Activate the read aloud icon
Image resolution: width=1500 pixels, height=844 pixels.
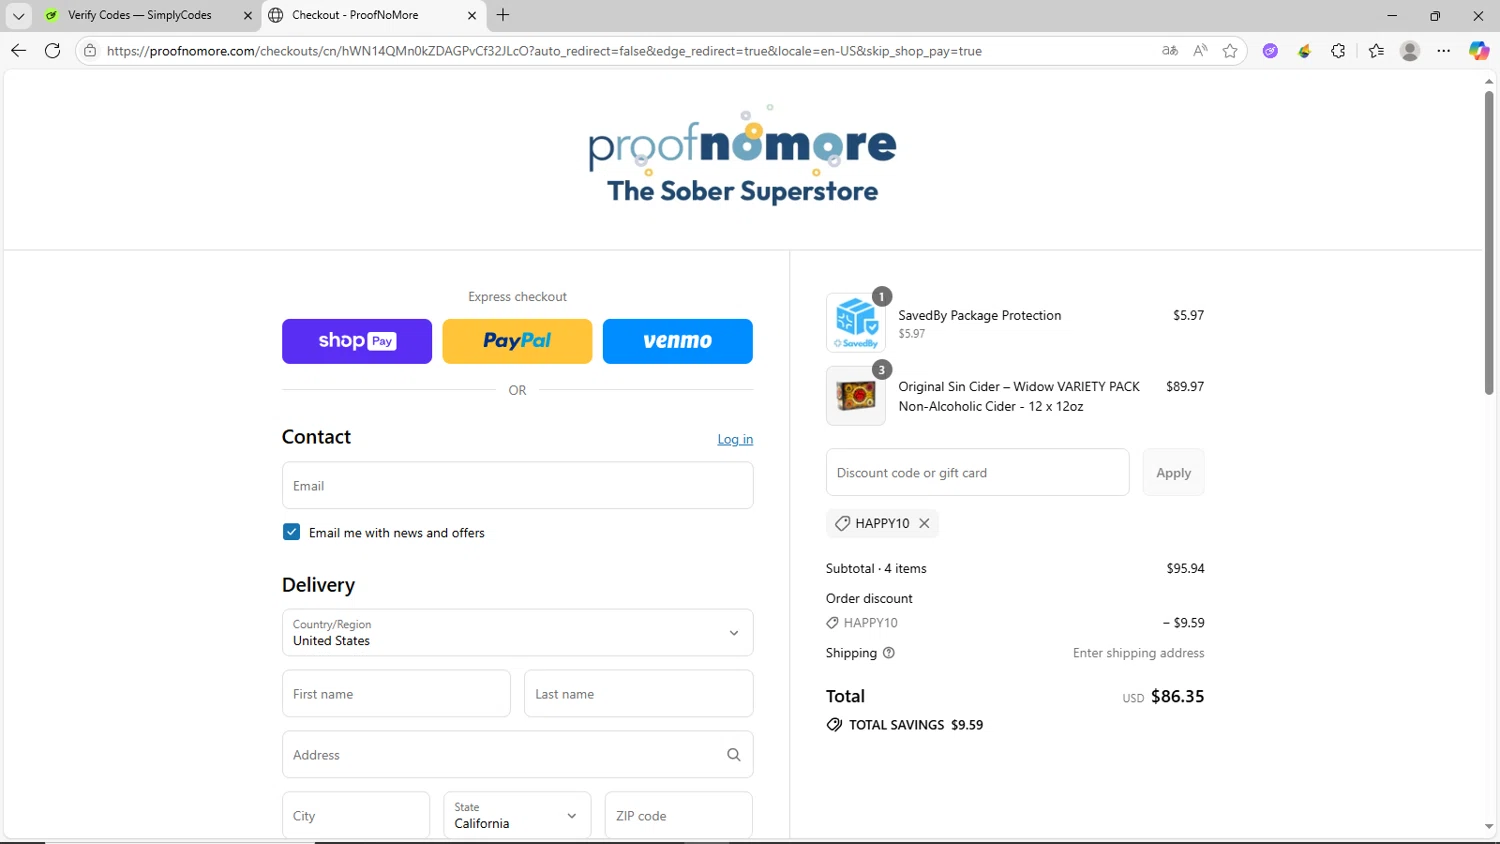click(x=1200, y=51)
